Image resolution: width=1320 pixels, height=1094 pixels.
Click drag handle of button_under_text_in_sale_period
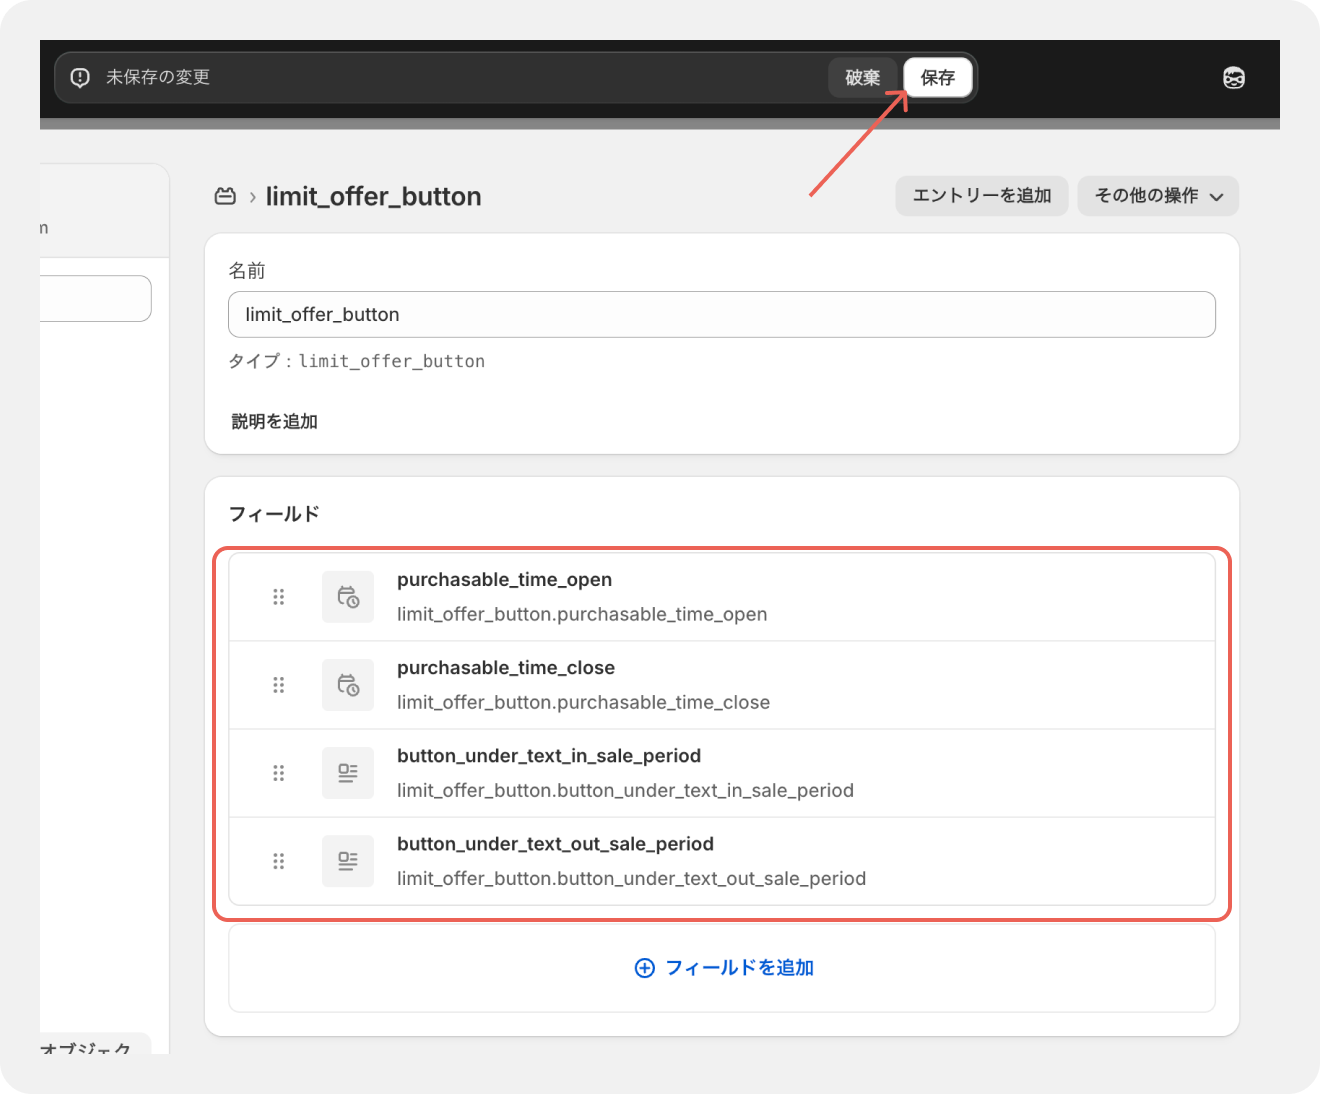tap(279, 773)
